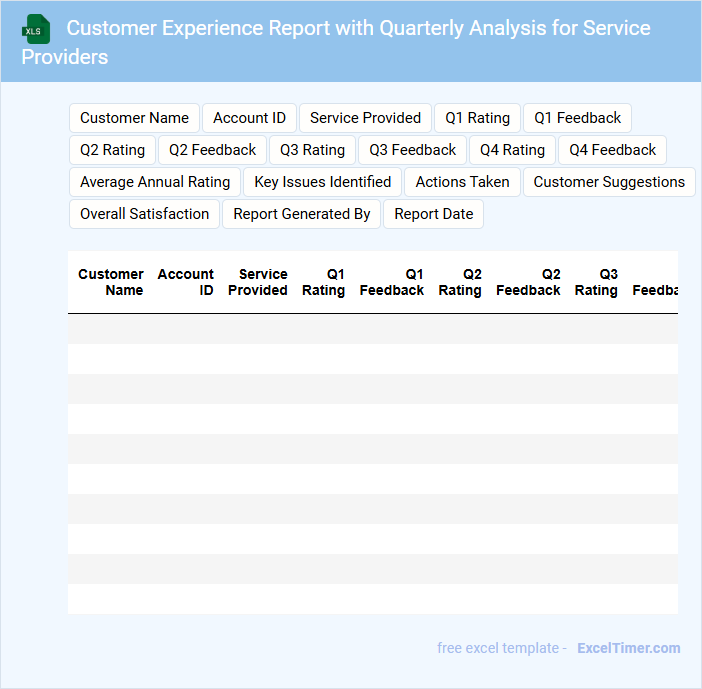This screenshot has height=689, width=702.
Task: Choose the Actions Taken tag
Action: [x=462, y=182]
